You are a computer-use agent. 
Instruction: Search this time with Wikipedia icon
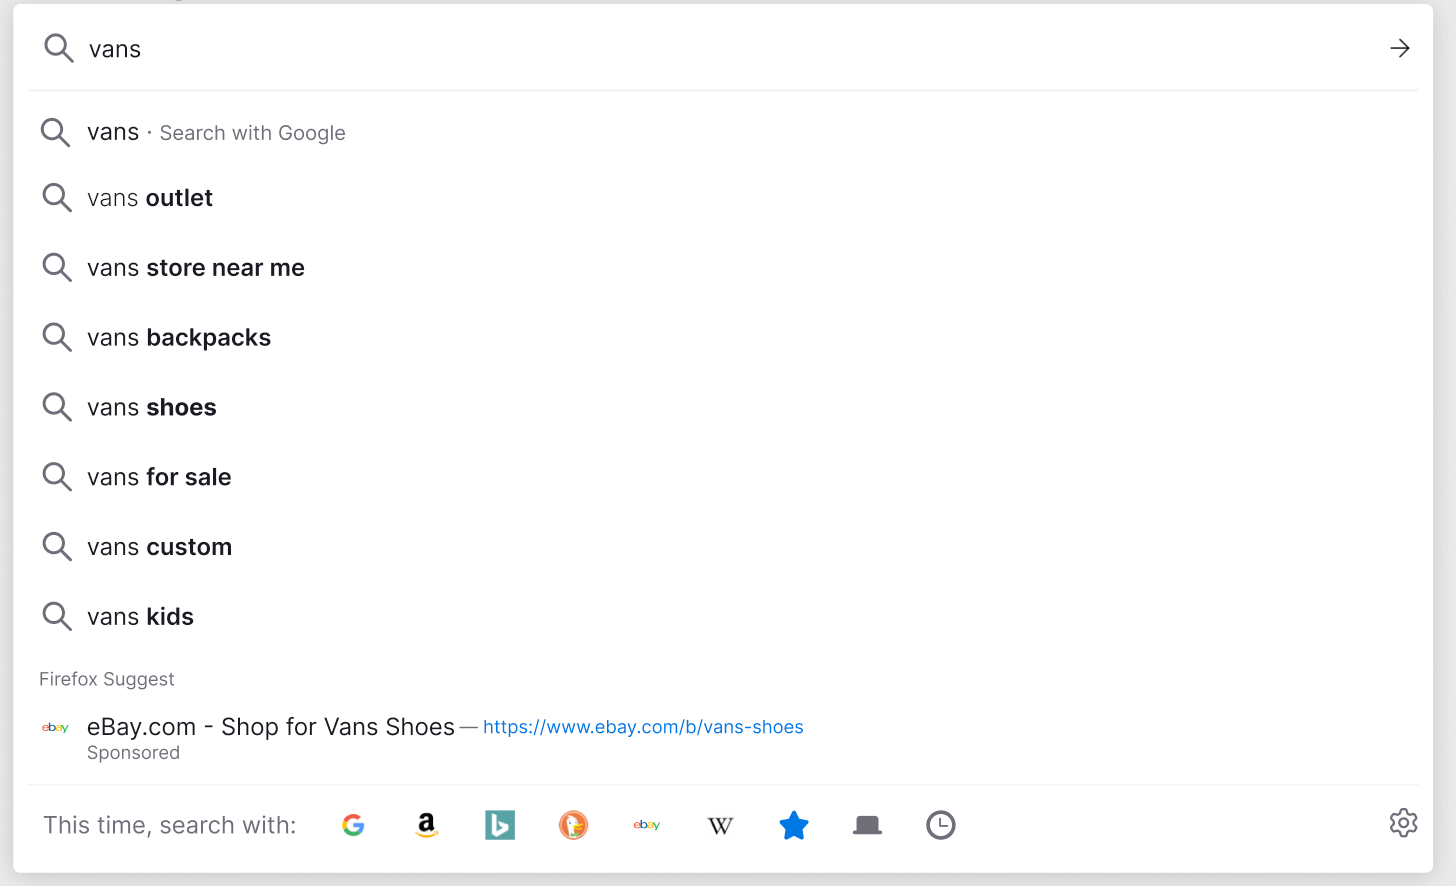720,825
